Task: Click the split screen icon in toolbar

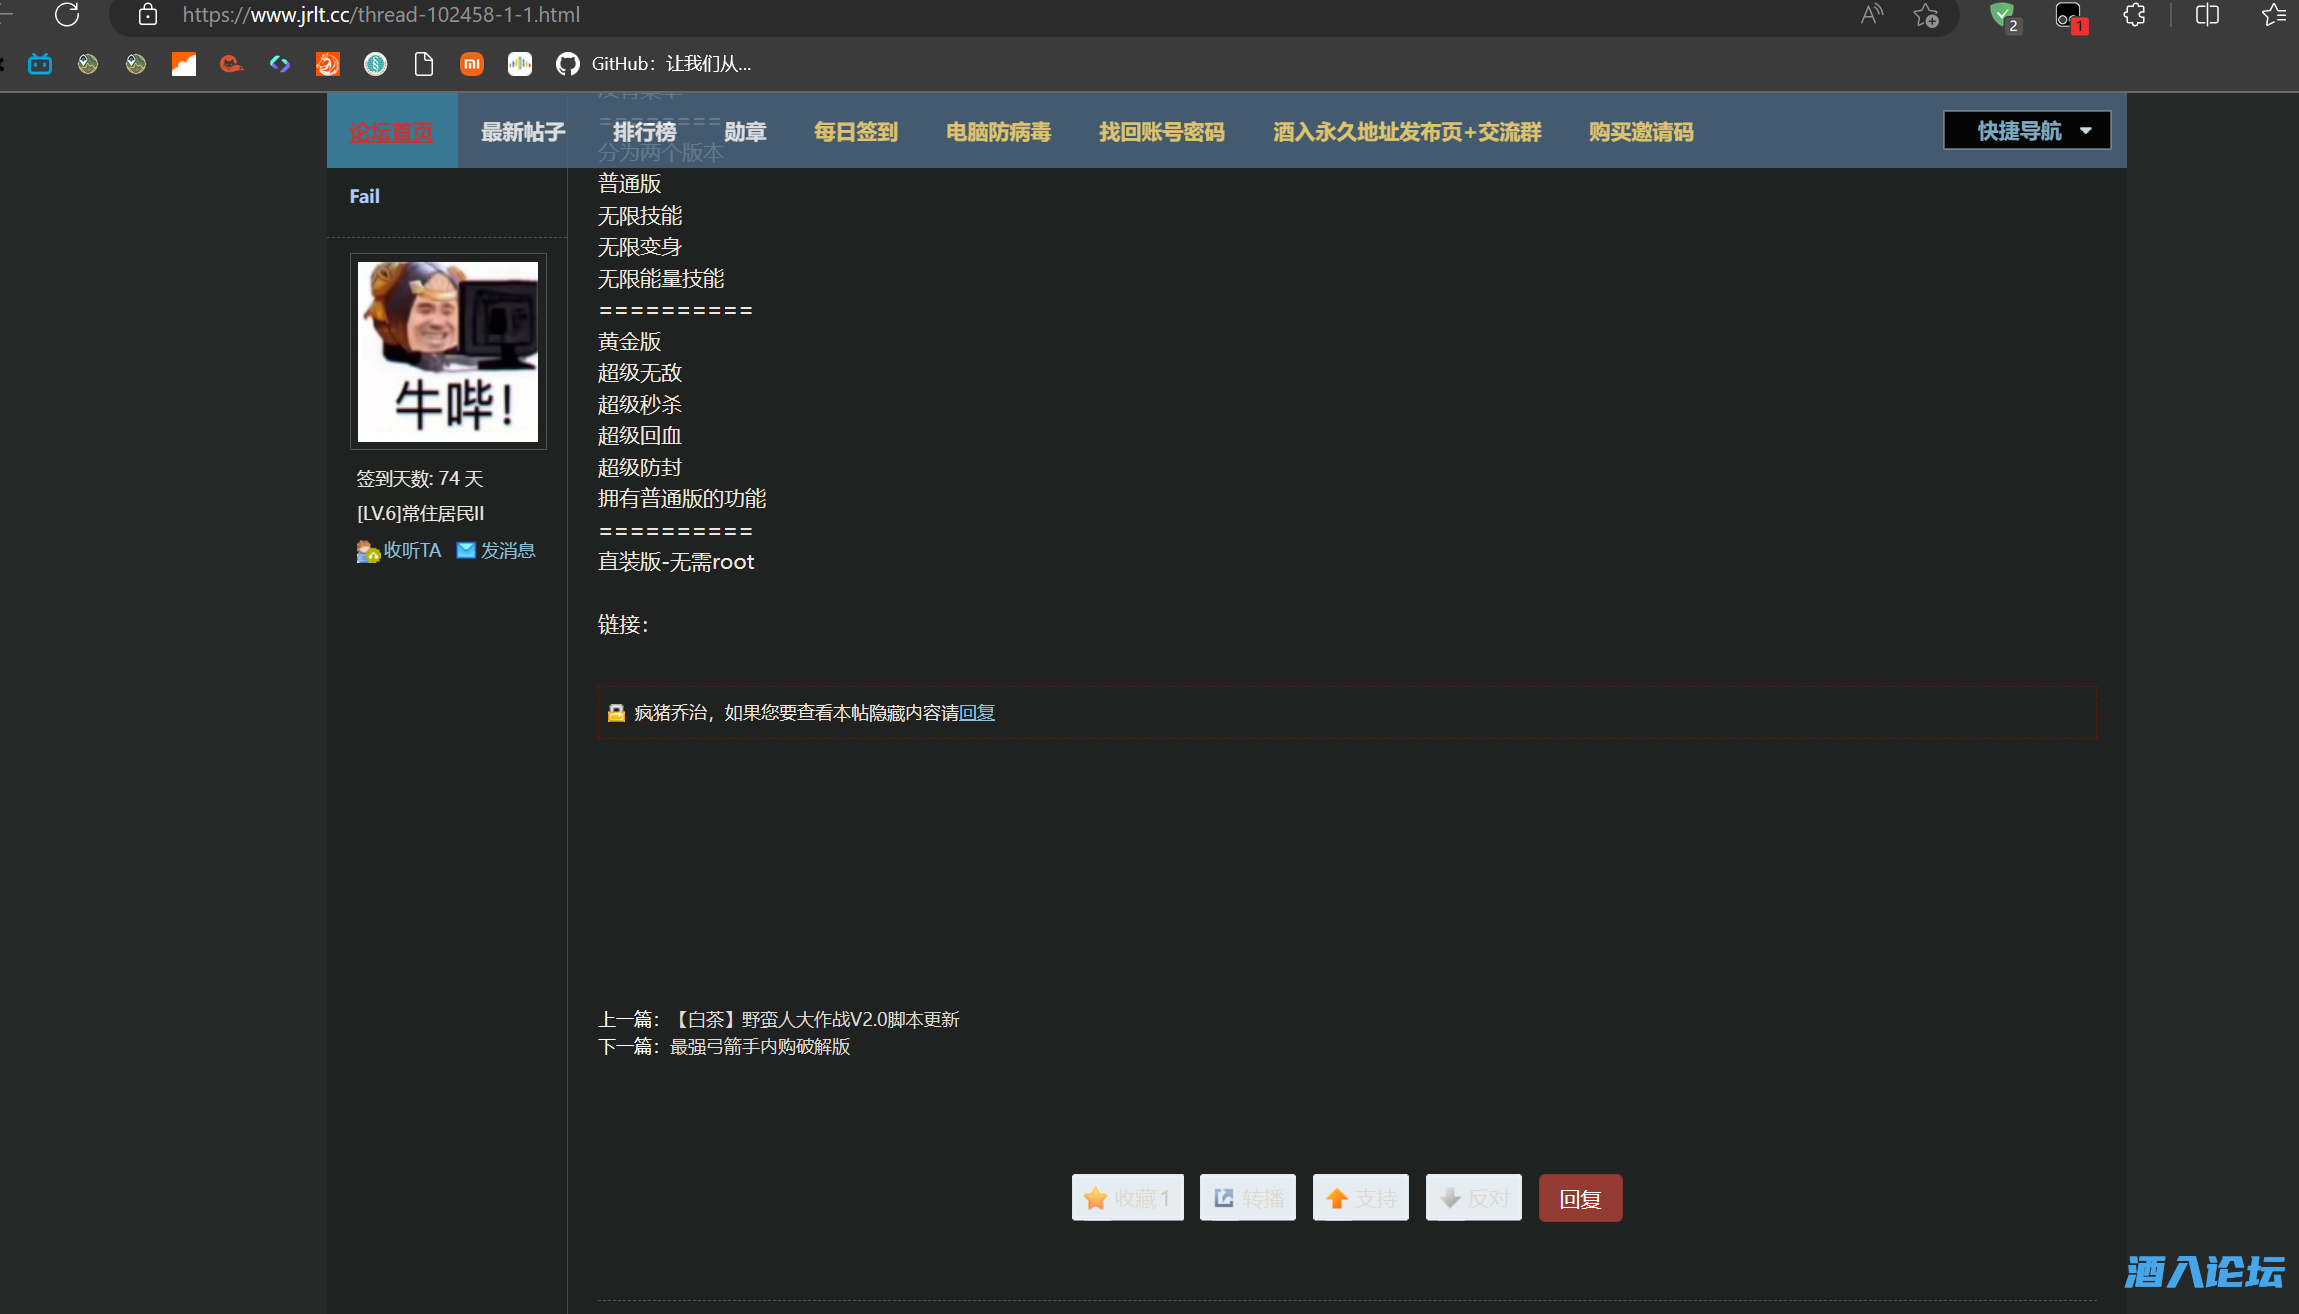Action: (x=2206, y=15)
